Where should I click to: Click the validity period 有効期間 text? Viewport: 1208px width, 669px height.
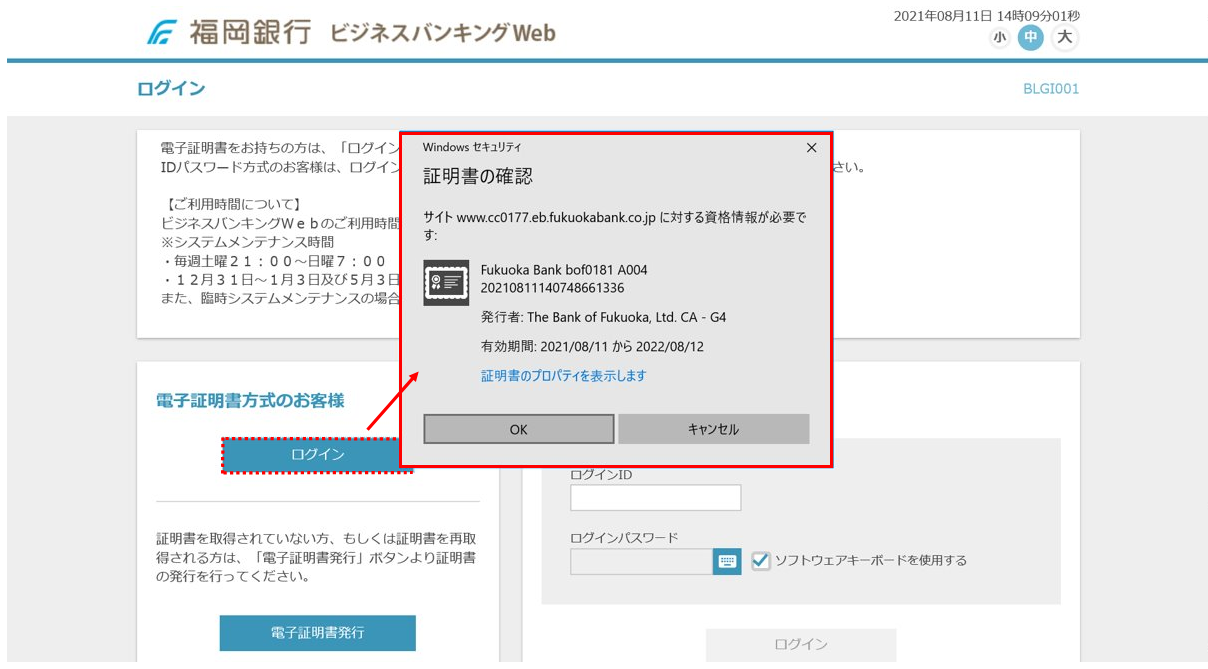593,347
